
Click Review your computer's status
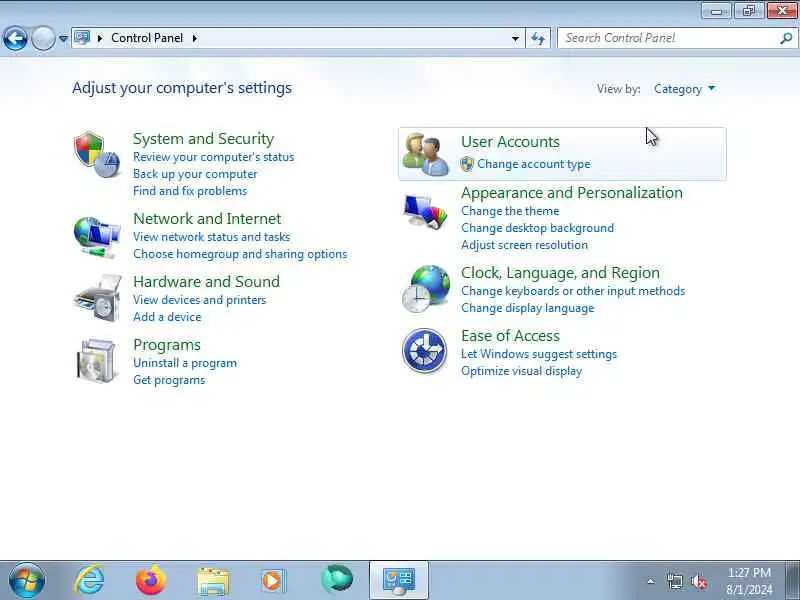(213, 157)
